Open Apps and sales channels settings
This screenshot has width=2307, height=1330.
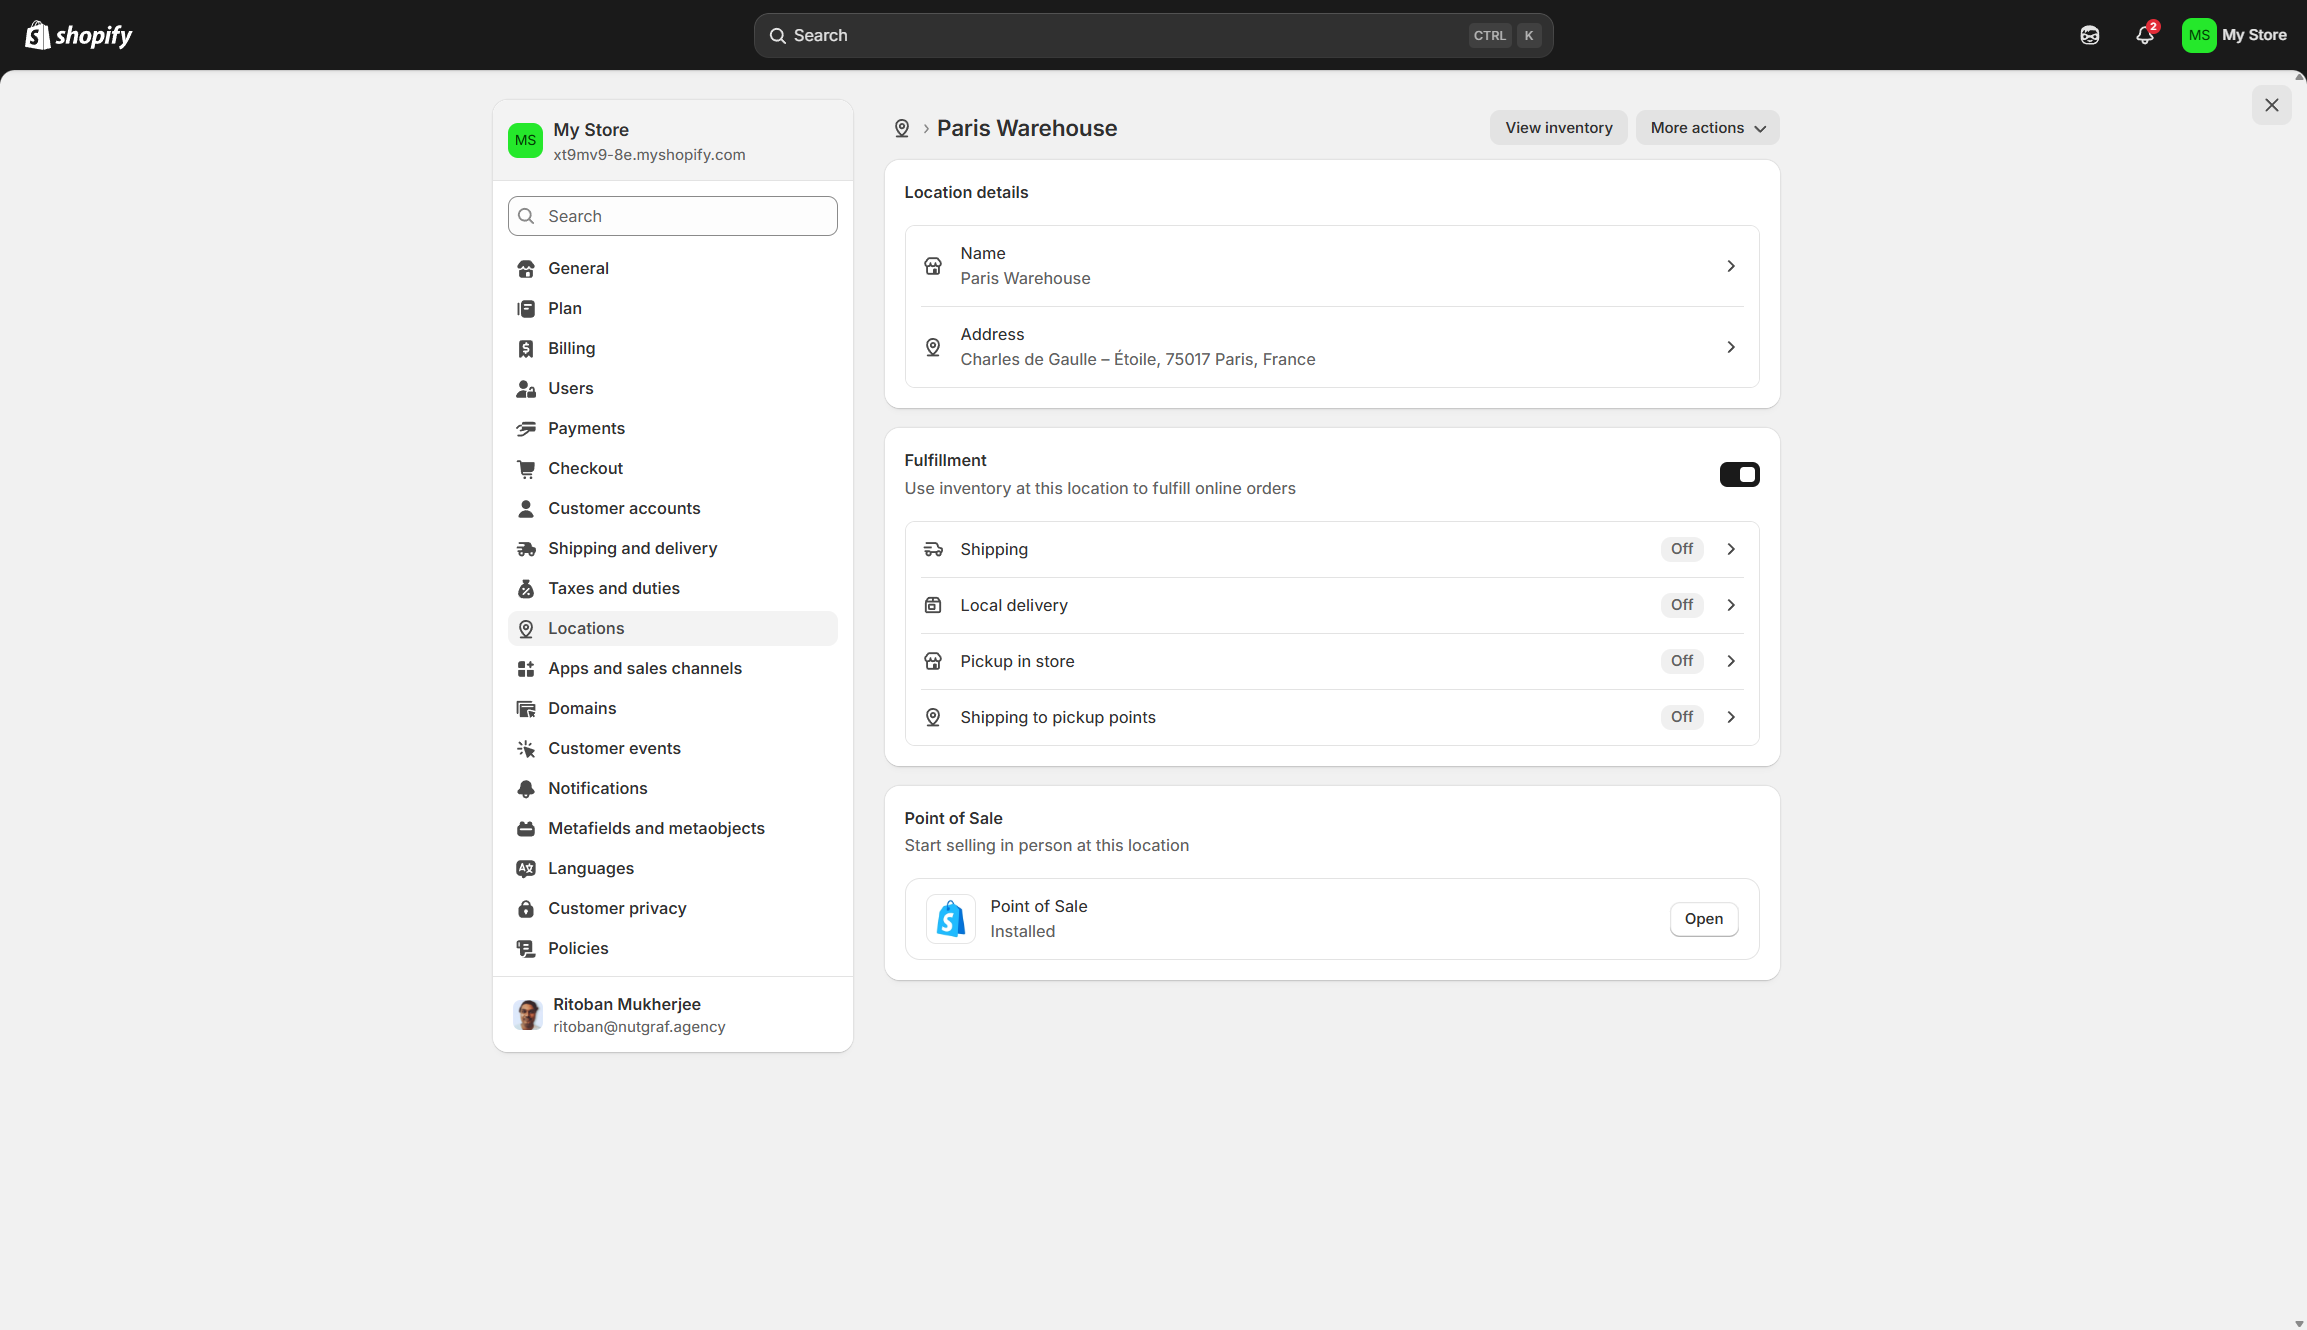(x=644, y=668)
